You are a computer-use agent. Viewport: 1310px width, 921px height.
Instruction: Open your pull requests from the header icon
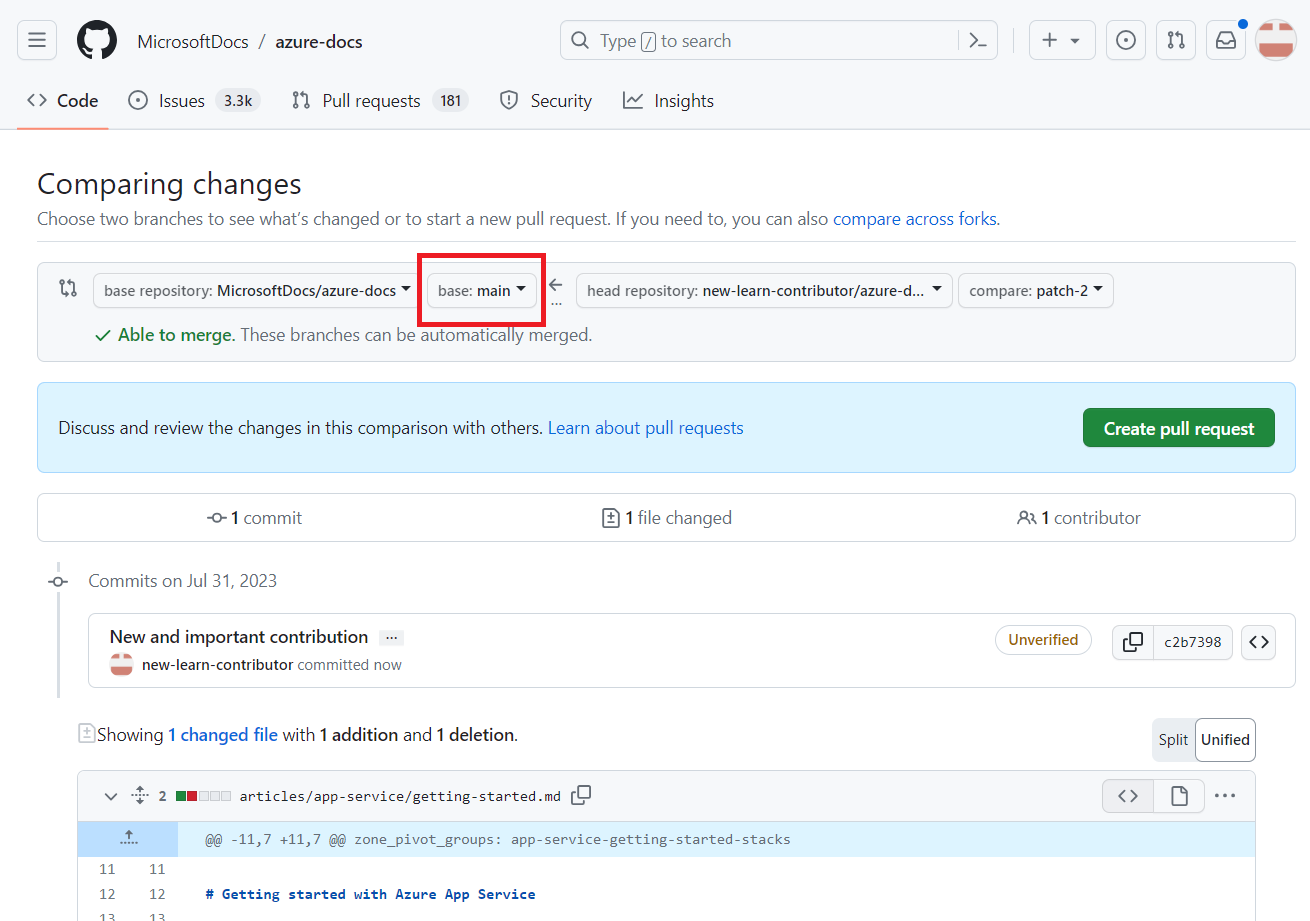coord(1175,40)
